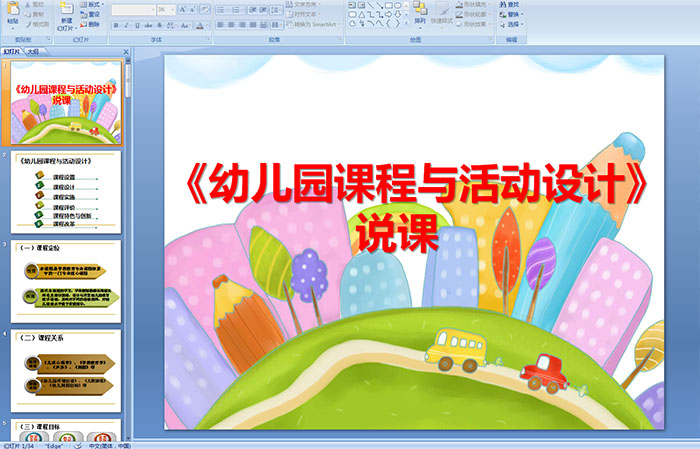Click the Copy (复制) icon
Image resolution: width=700 pixels, height=449 pixels.
28,14
